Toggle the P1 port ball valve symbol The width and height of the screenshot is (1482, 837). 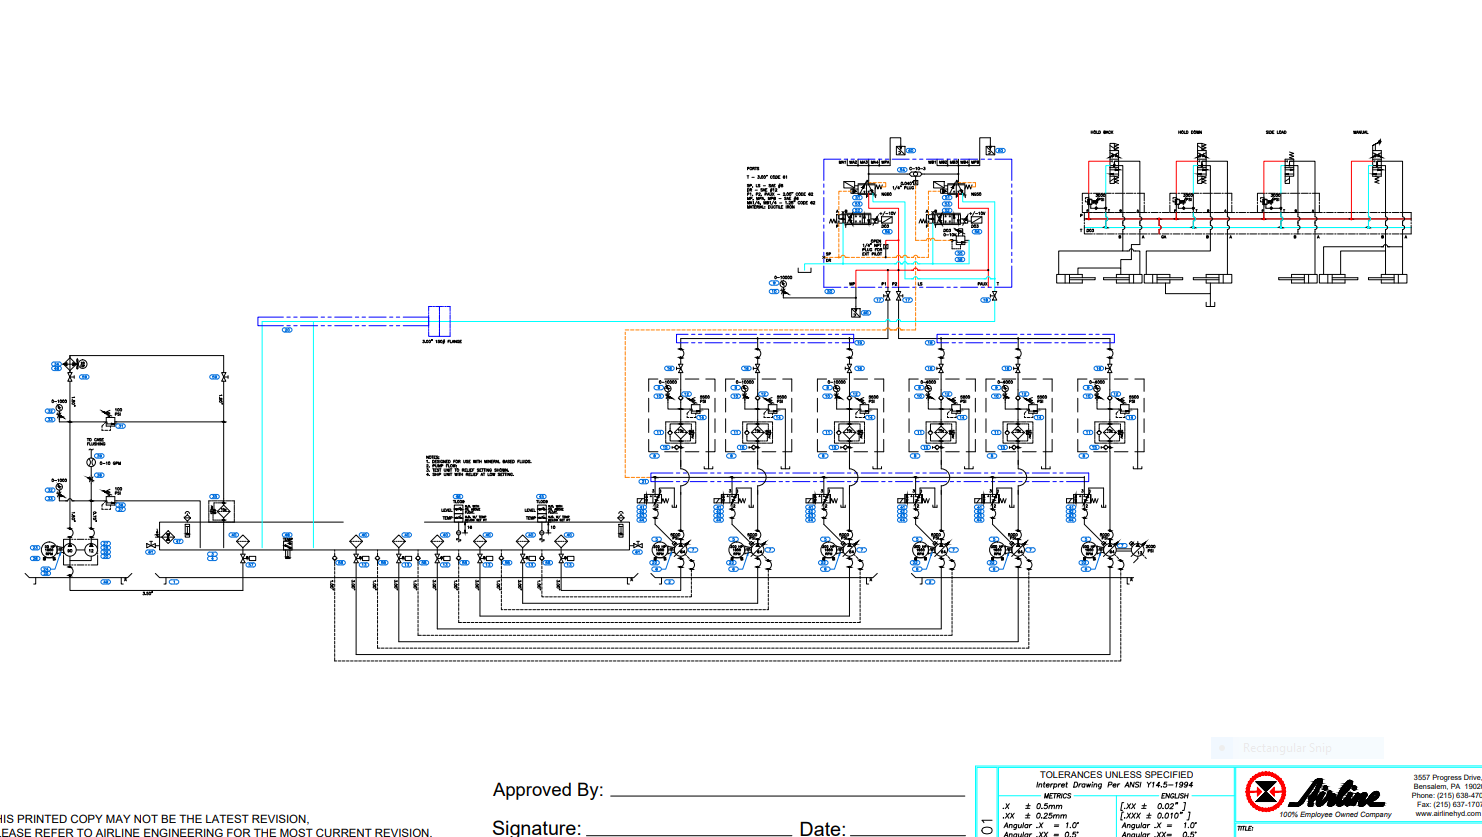tap(888, 296)
